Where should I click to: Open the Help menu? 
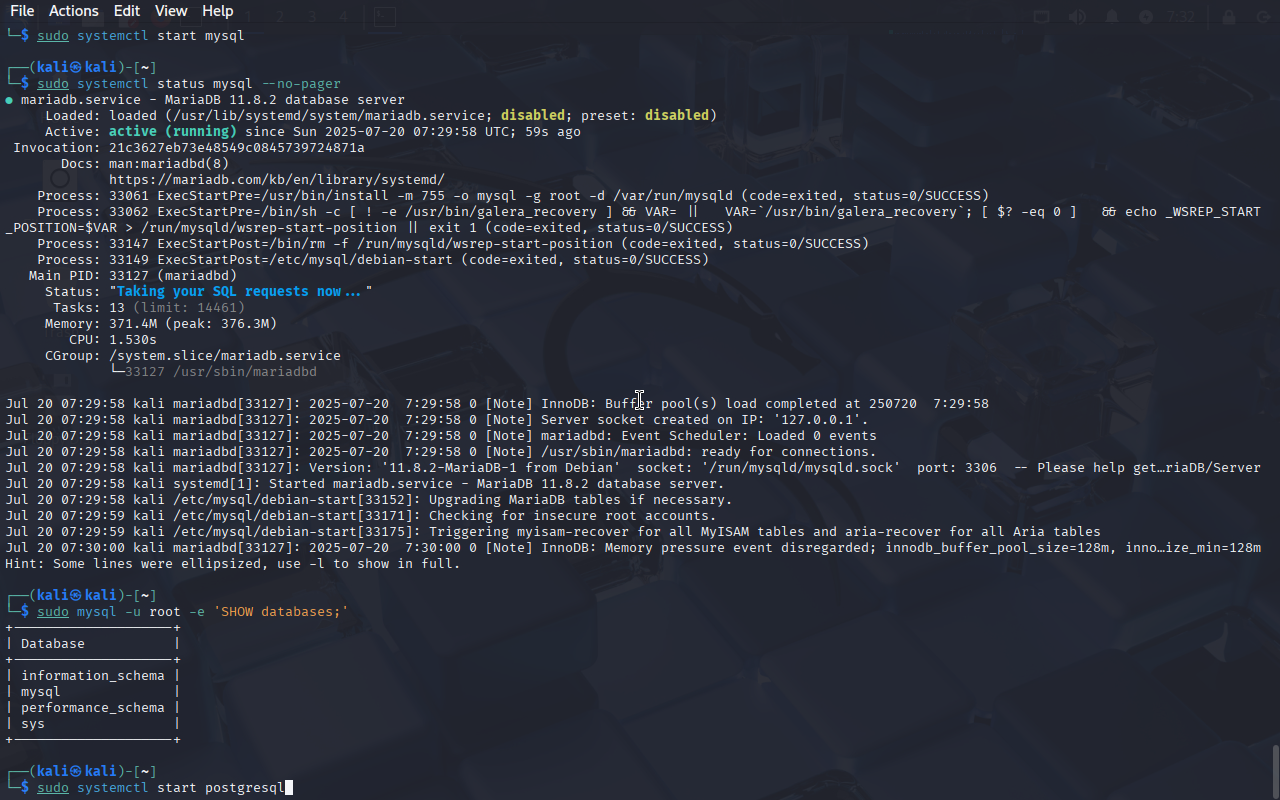click(x=217, y=11)
